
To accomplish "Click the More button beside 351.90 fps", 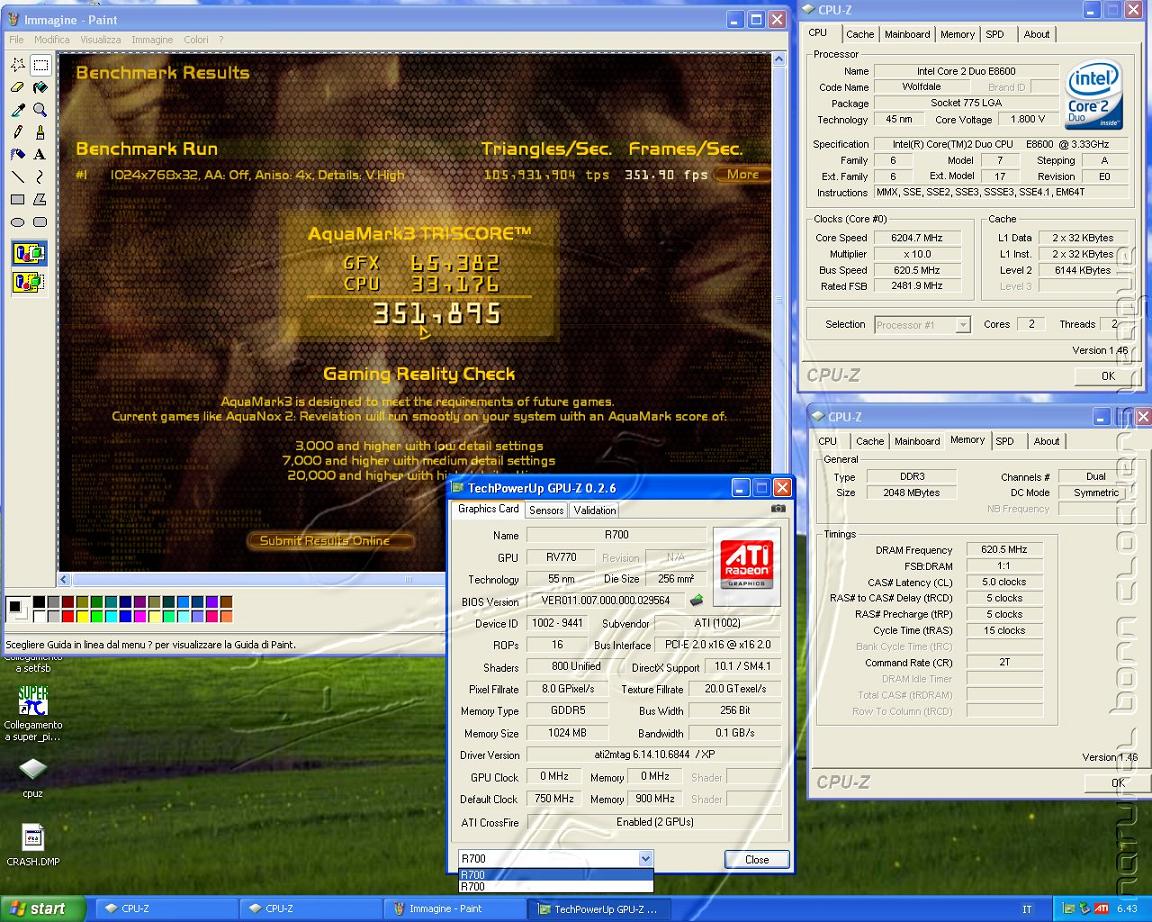I will (742, 174).
